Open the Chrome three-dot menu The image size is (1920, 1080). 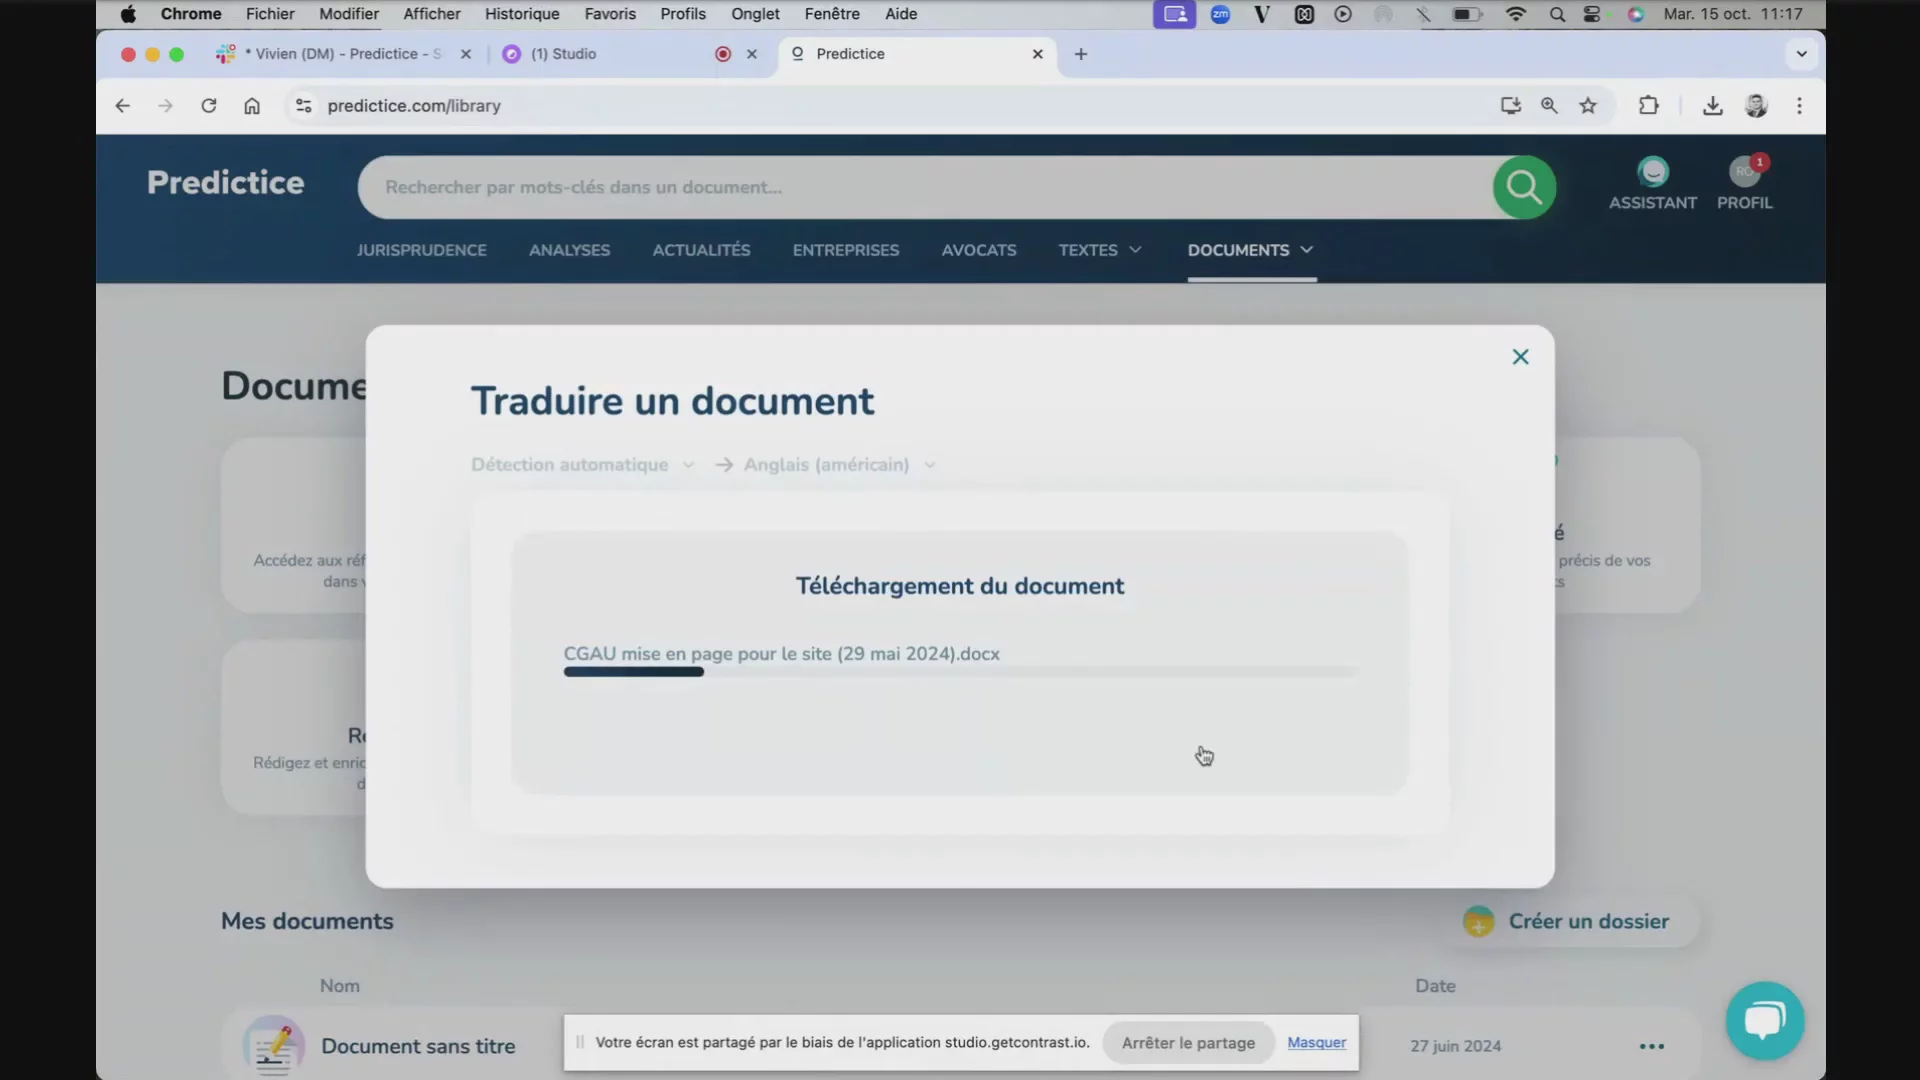point(1799,106)
